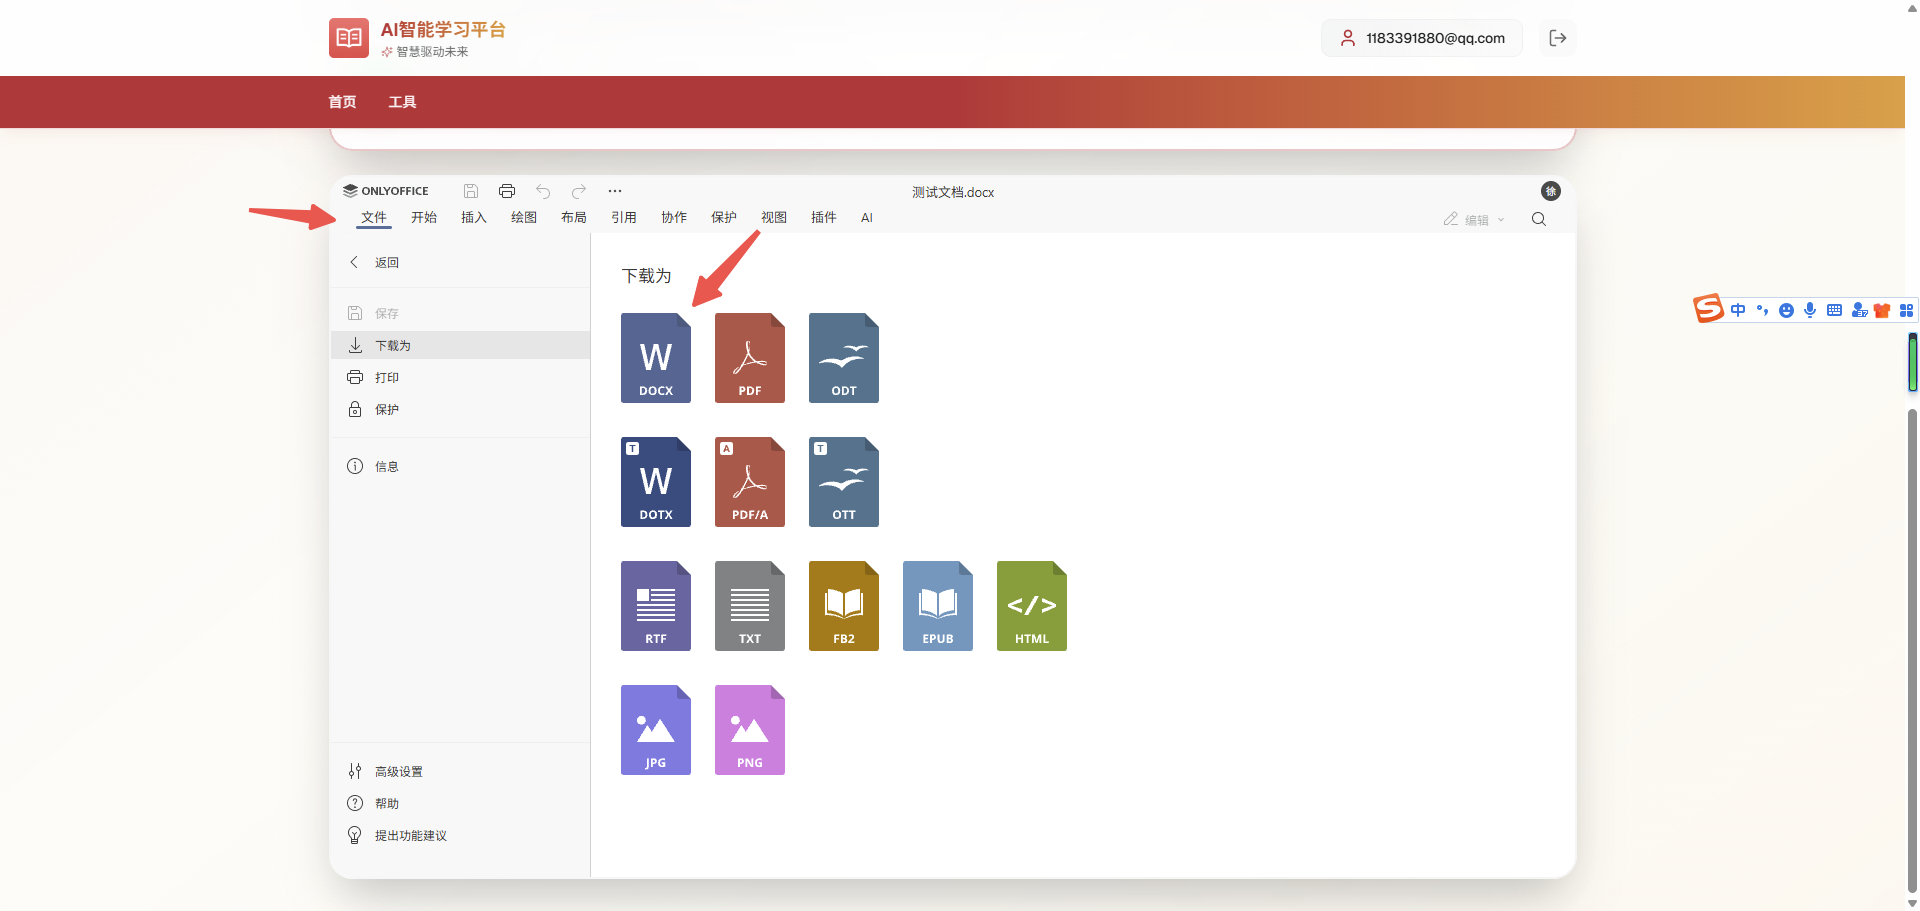
Task: Switch to the 插入 tab
Action: coord(474,218)
